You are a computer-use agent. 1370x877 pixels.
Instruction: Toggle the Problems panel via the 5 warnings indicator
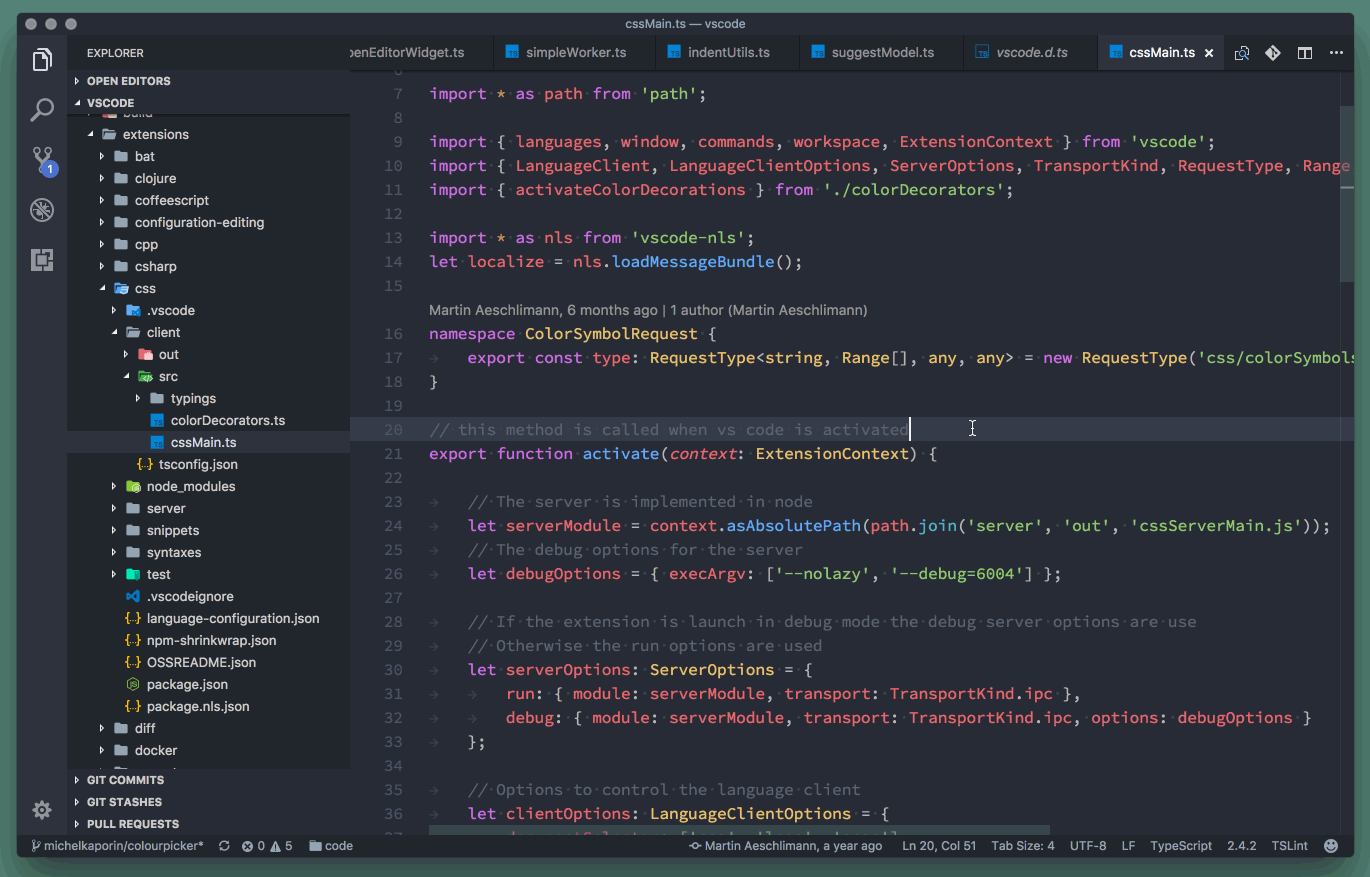279,845
